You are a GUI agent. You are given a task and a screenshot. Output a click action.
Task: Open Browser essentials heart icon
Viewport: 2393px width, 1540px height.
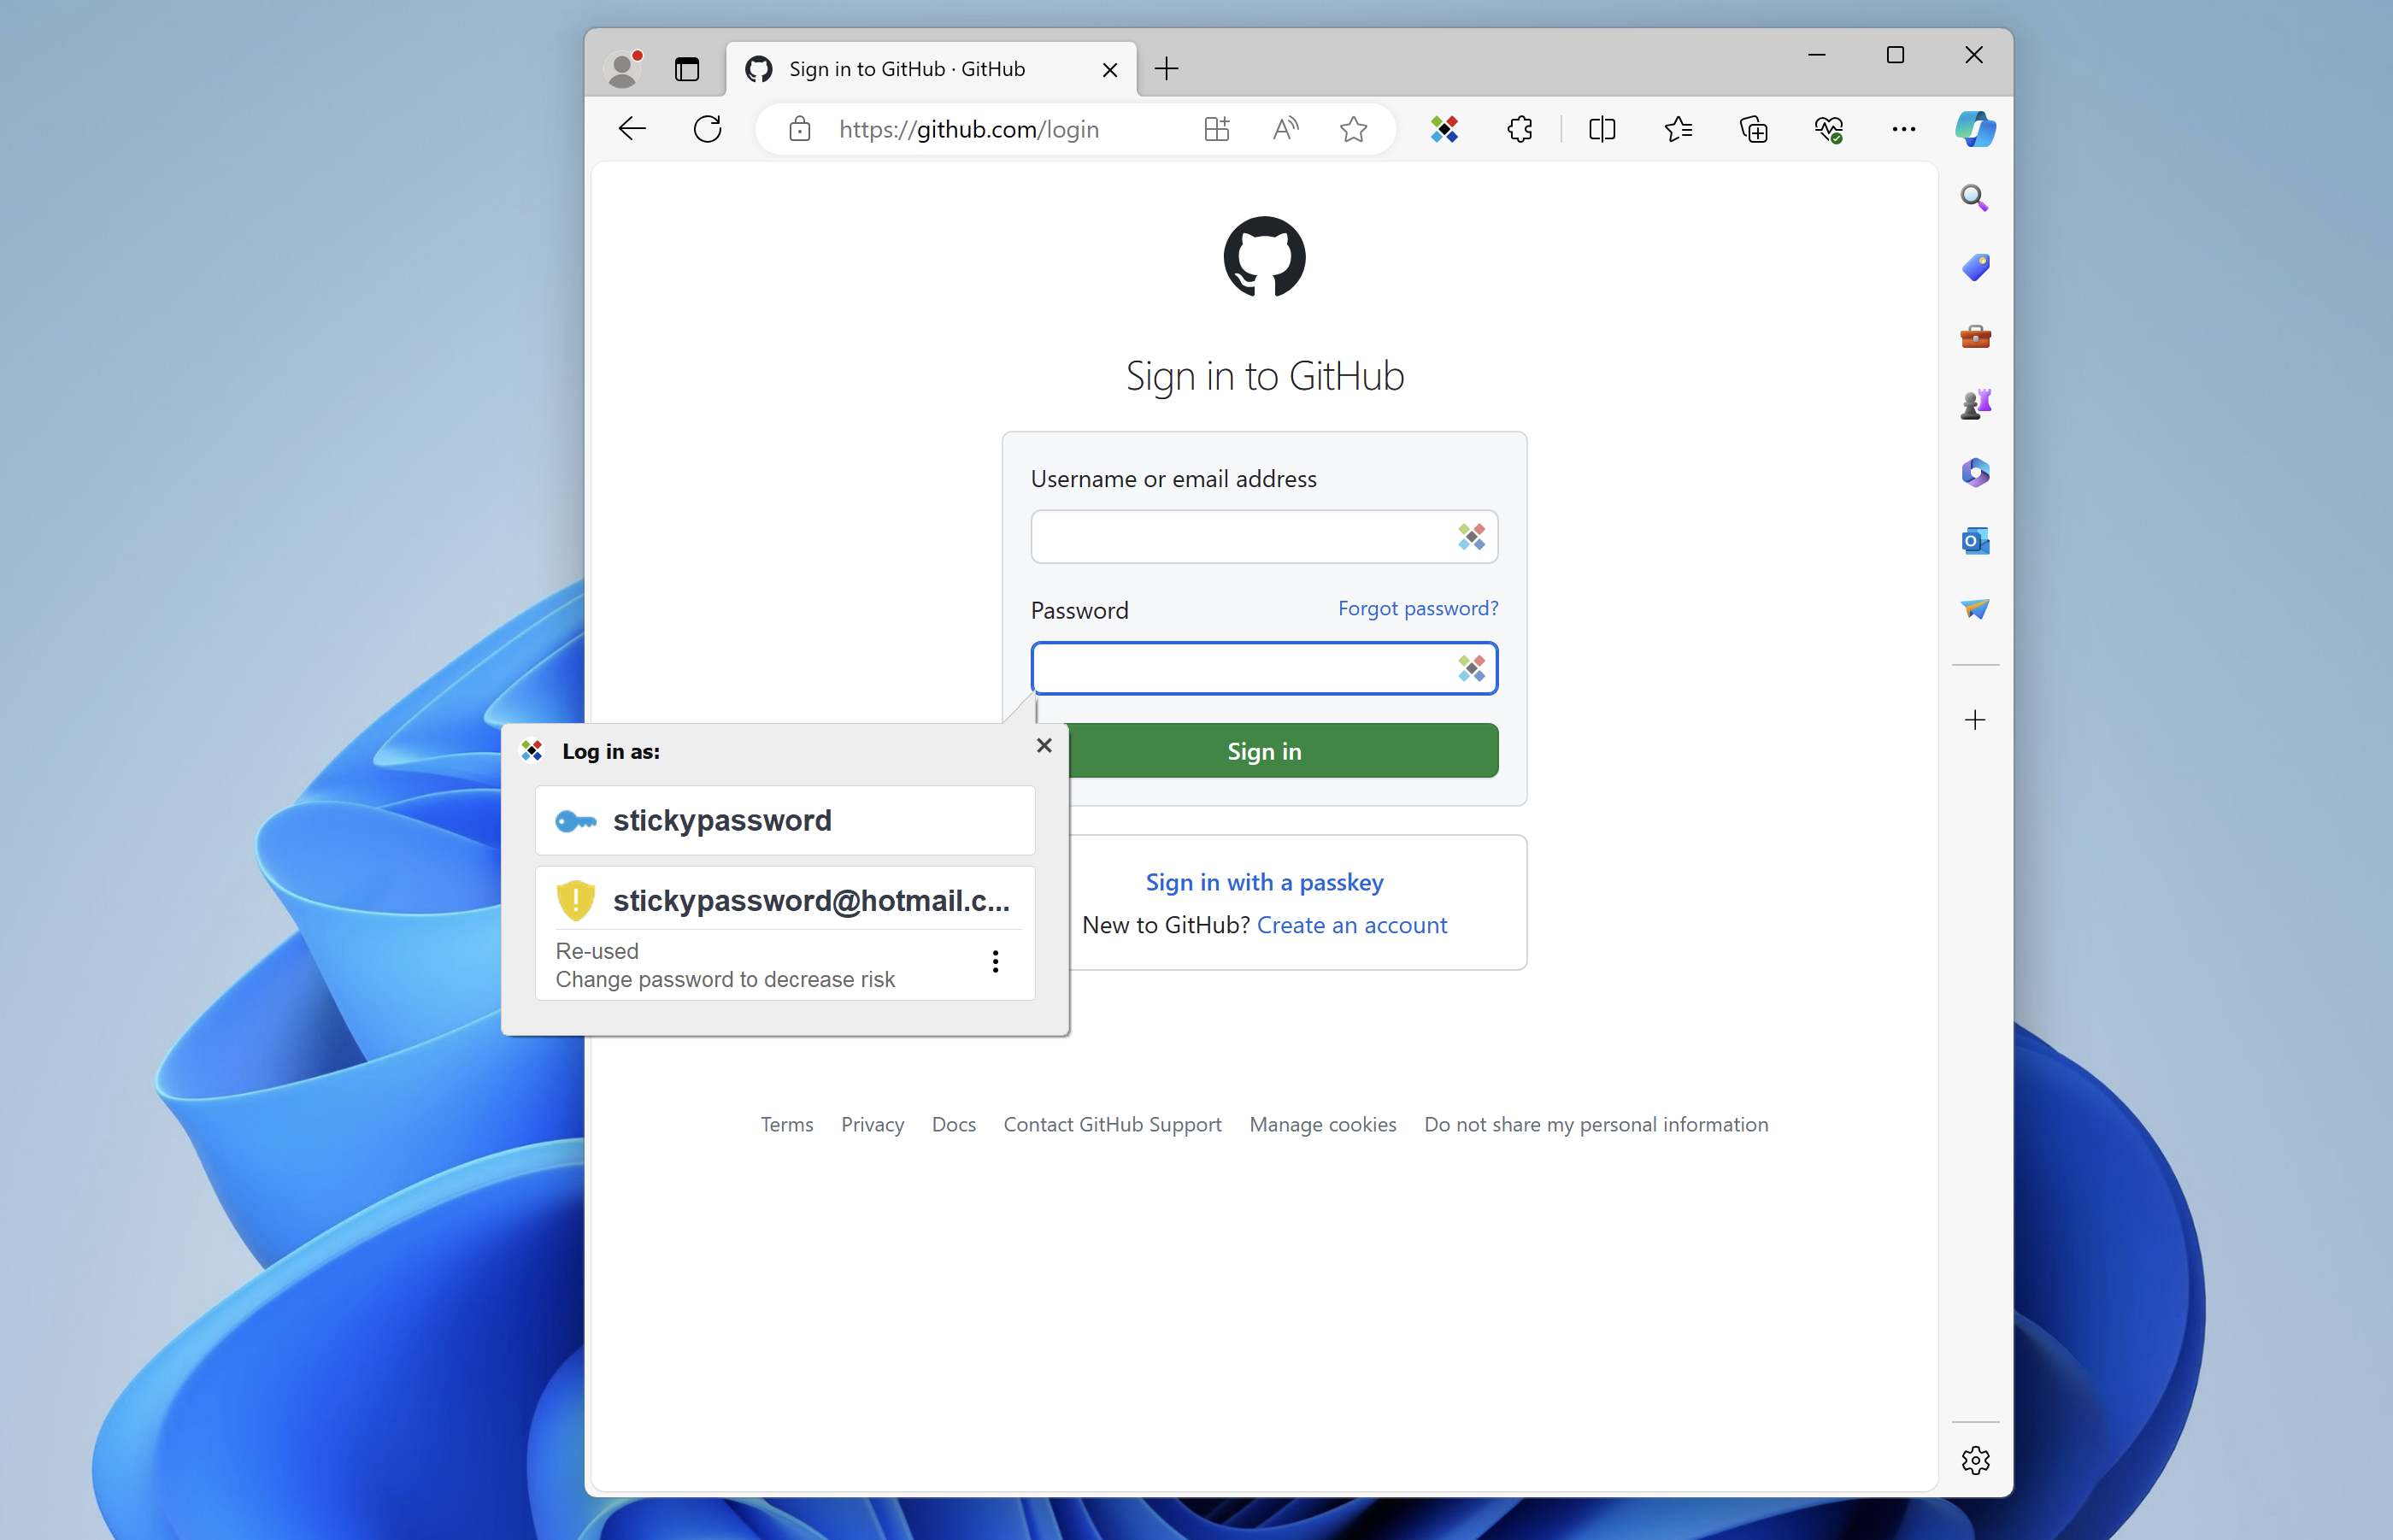(x=1829, y=129)
